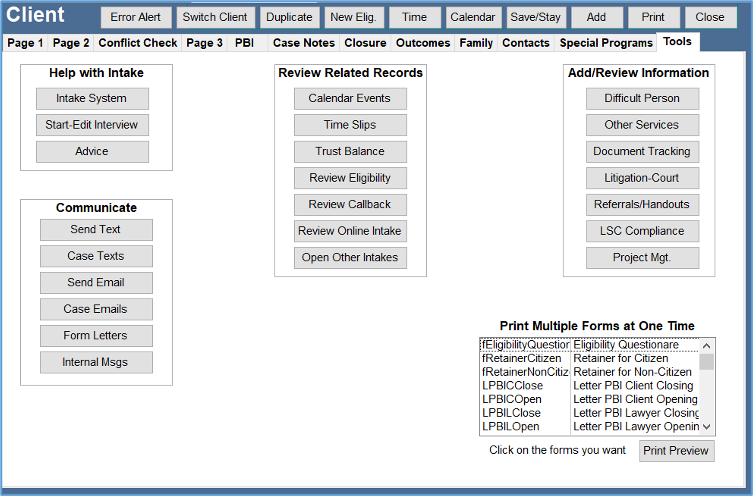Click the Save/Stay button
The height and width of the screenshot is (497, 754).
tap(535, 17)
